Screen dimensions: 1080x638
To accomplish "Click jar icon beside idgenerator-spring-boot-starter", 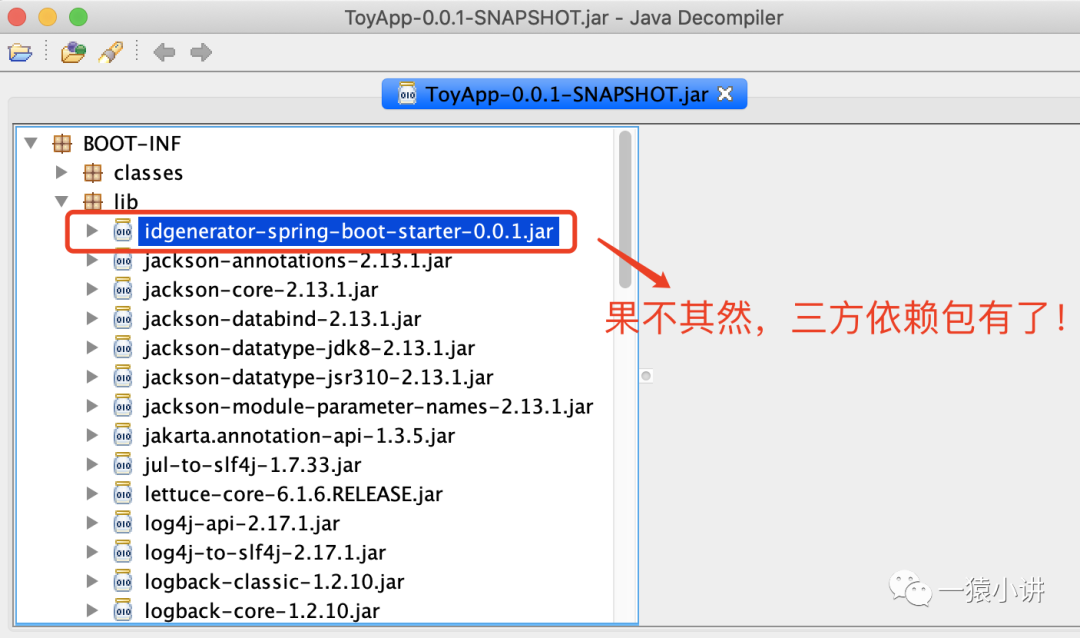I will pyautogui.click(x=123, y=231).
